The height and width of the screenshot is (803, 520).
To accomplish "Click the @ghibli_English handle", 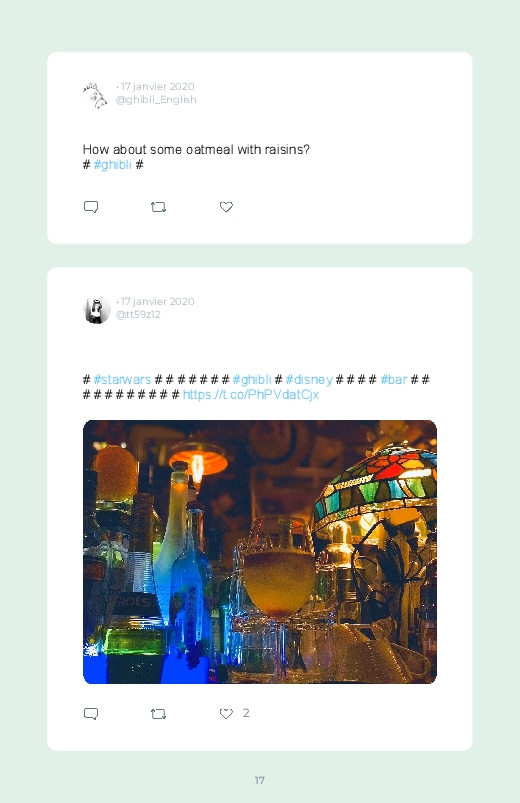I will pyautogui.click(x=156, y=99).
